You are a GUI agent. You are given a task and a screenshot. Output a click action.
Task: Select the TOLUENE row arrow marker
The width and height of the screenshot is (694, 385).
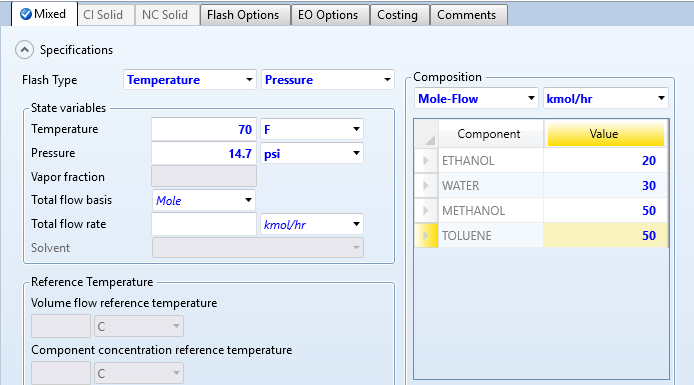click(426, 235)
